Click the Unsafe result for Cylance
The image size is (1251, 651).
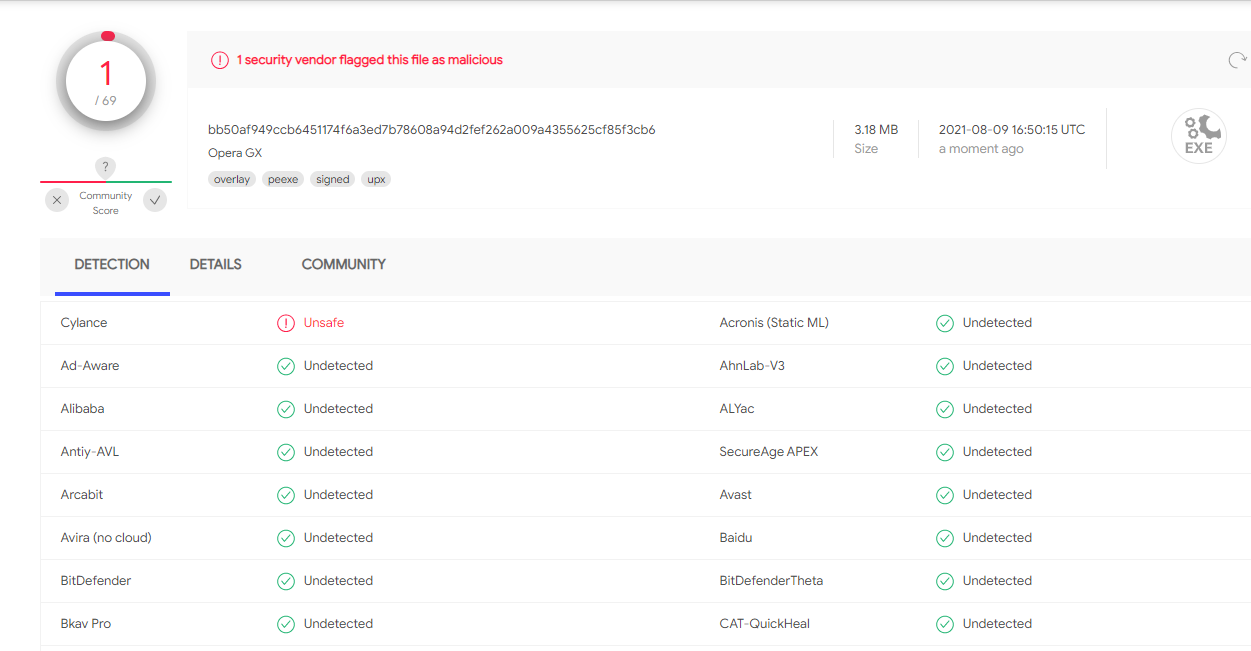click(324, 323)
